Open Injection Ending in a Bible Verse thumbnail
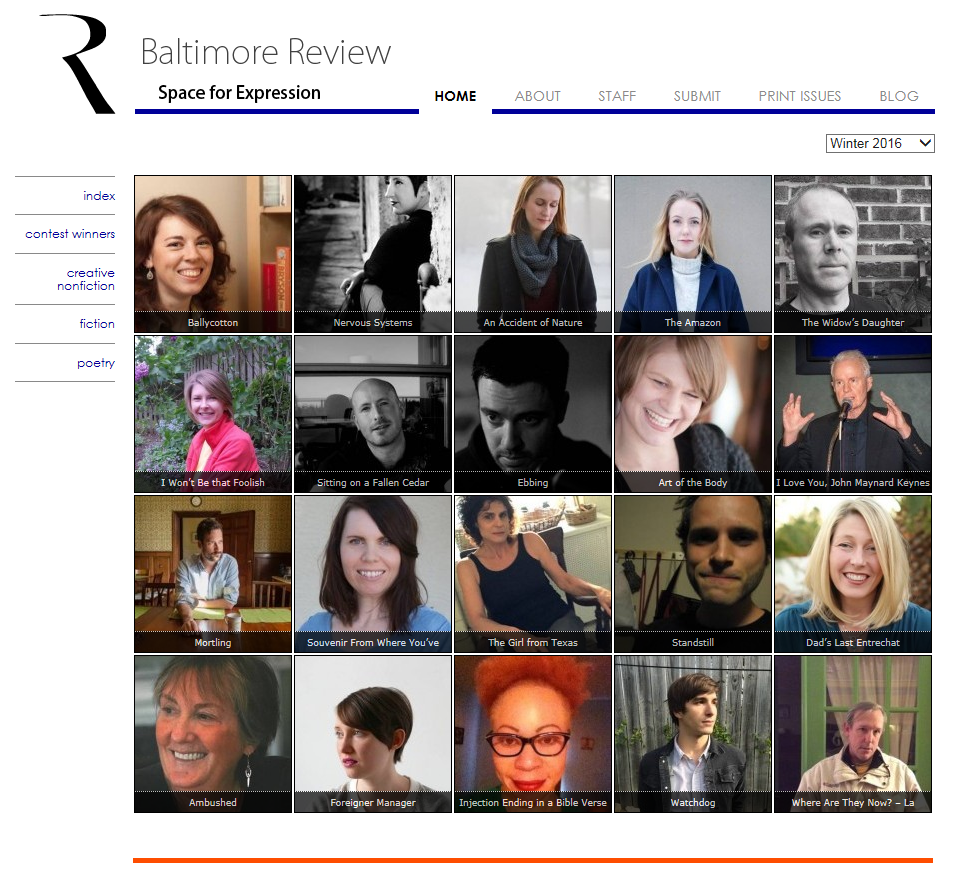 (533, 734)
